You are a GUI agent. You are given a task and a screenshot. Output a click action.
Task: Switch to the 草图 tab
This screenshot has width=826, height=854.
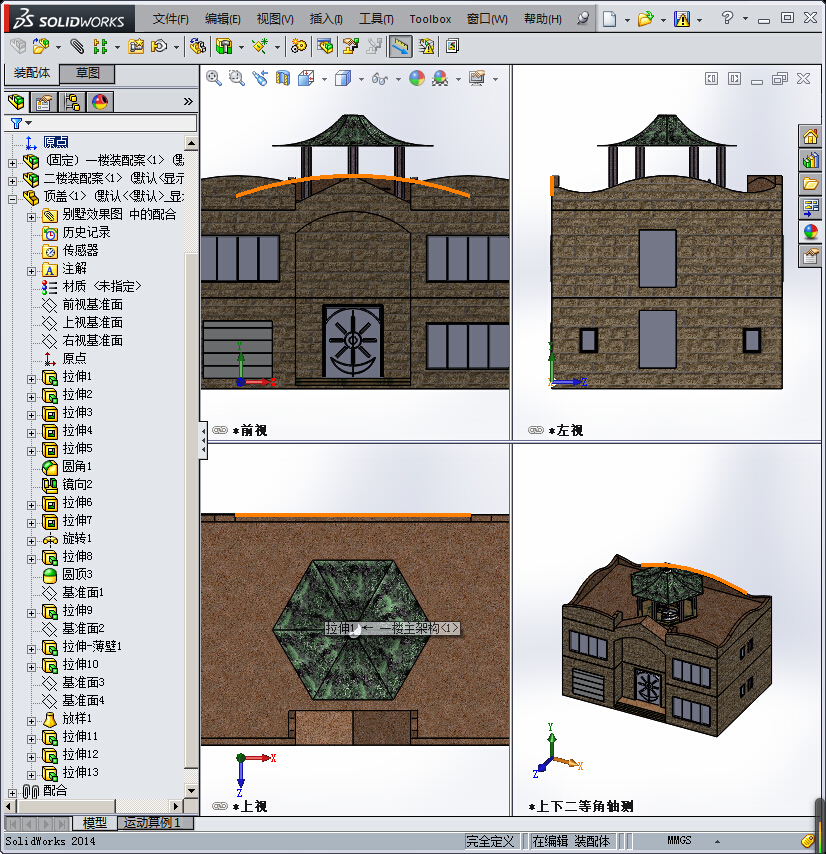pos(87,73)
